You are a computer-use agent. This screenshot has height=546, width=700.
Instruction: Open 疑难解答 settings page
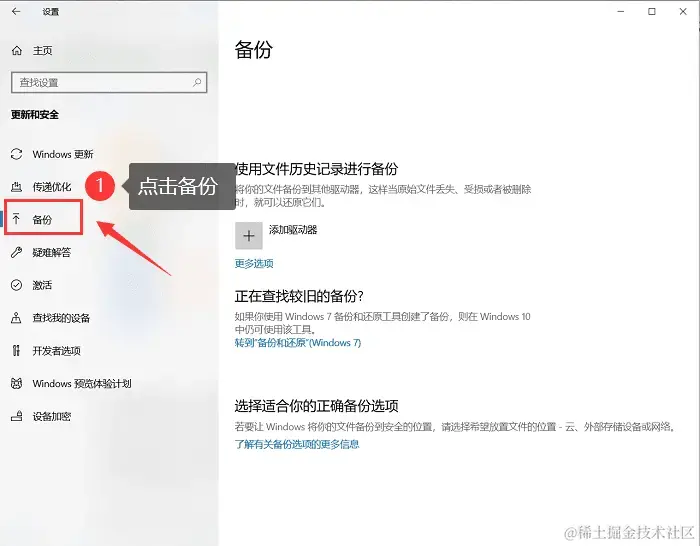click(x=52, y=252)
